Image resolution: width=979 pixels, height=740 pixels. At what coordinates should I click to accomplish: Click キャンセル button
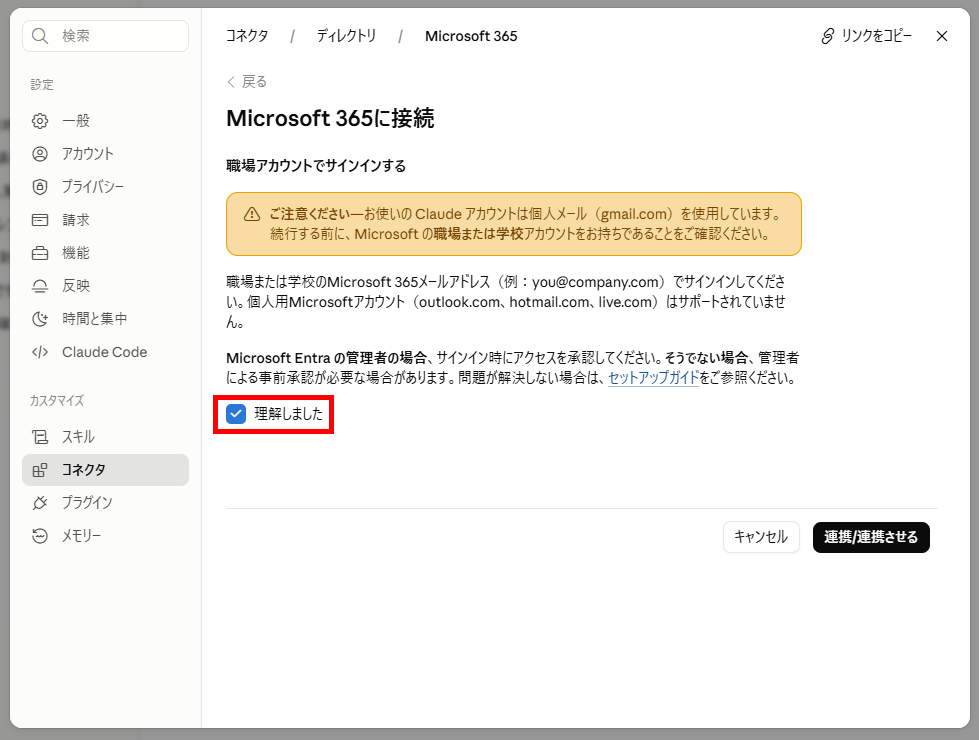761,537
